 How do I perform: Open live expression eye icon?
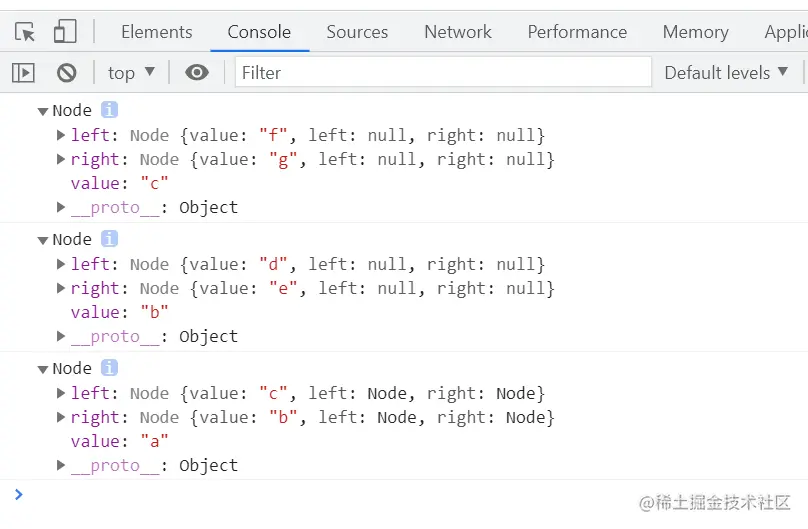tap(197, 72)
